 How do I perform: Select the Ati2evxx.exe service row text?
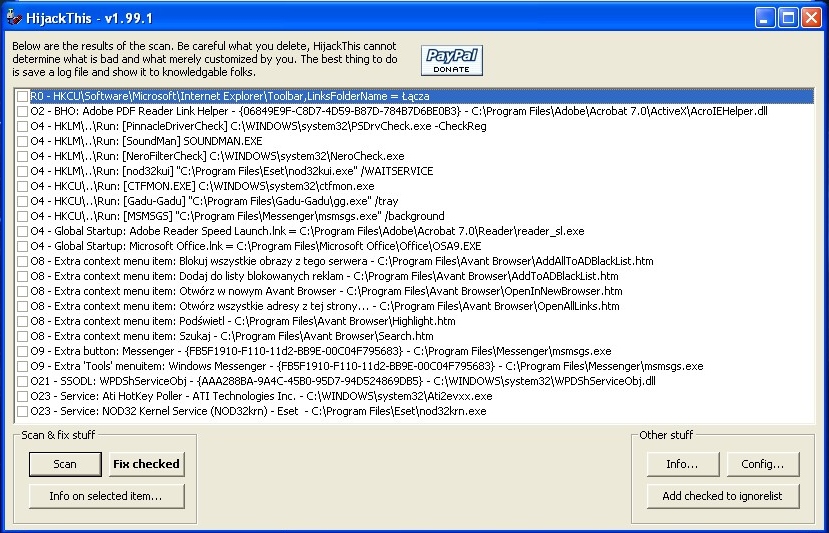261,396
